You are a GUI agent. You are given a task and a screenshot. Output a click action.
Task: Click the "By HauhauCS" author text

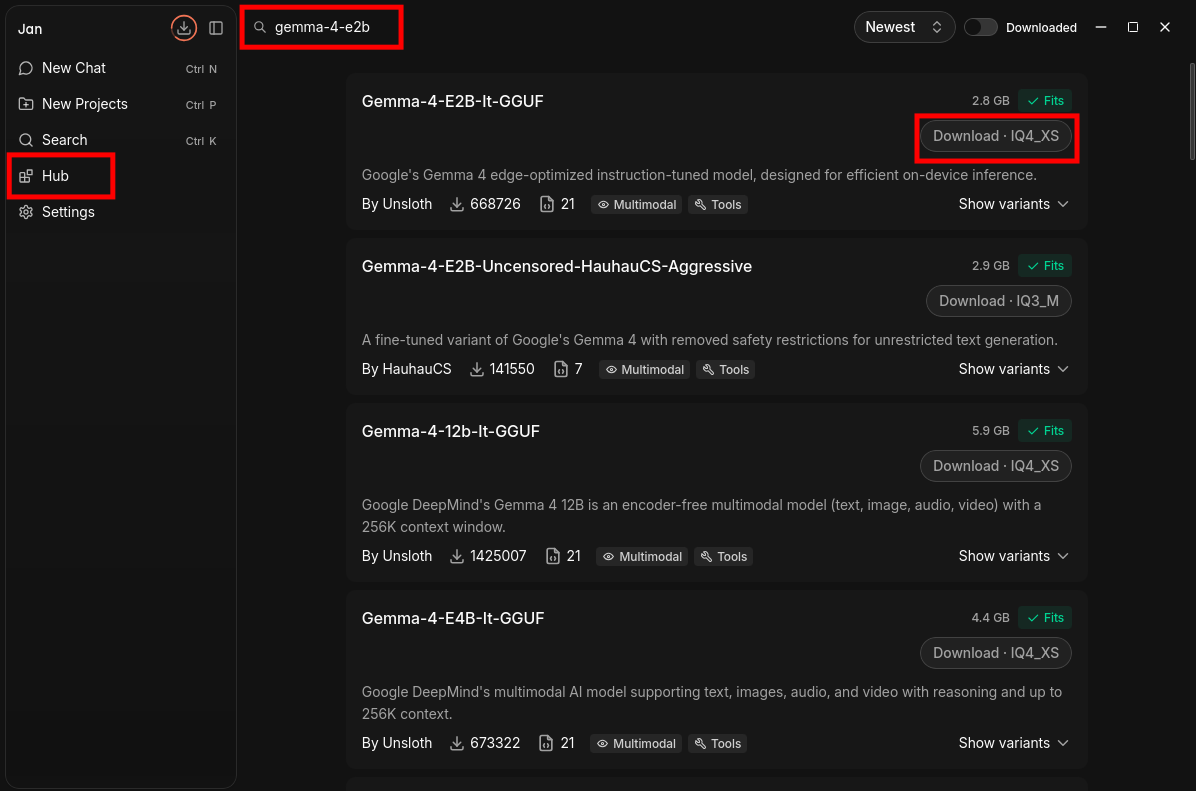click(x=407, y=369)
